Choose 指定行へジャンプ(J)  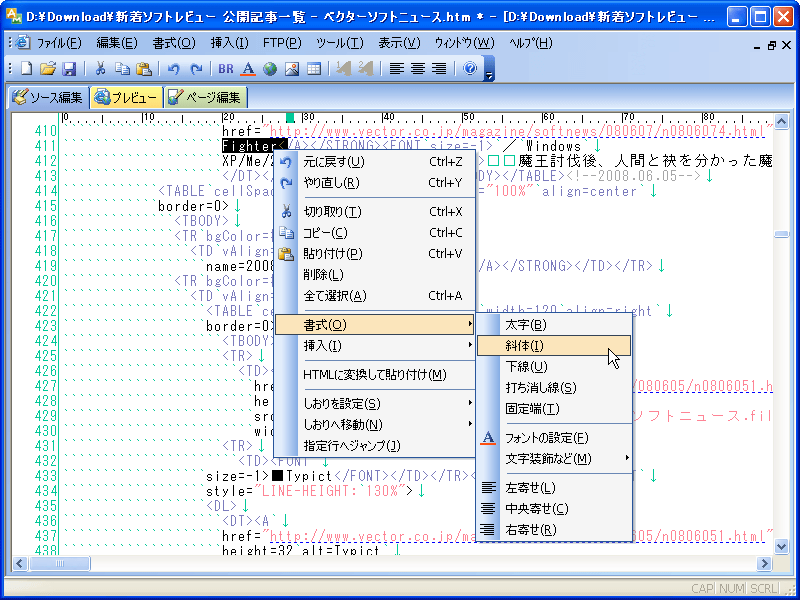click(375, 445)
